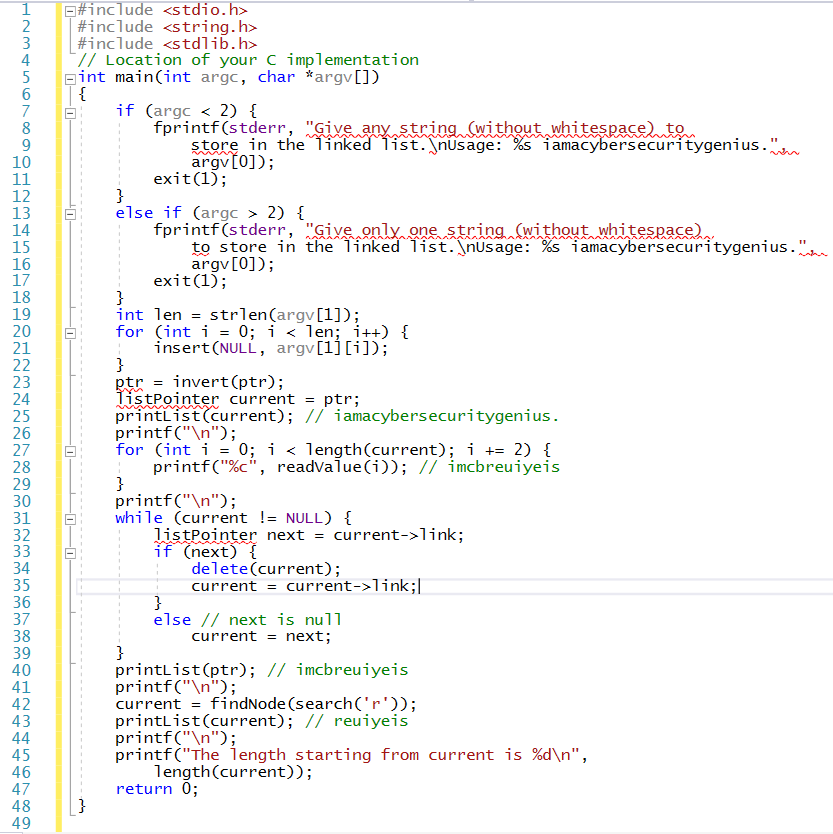Screen dimensions: 833x834
Task: Click 'strlen' call on line 19
Action: pos(238,315)
